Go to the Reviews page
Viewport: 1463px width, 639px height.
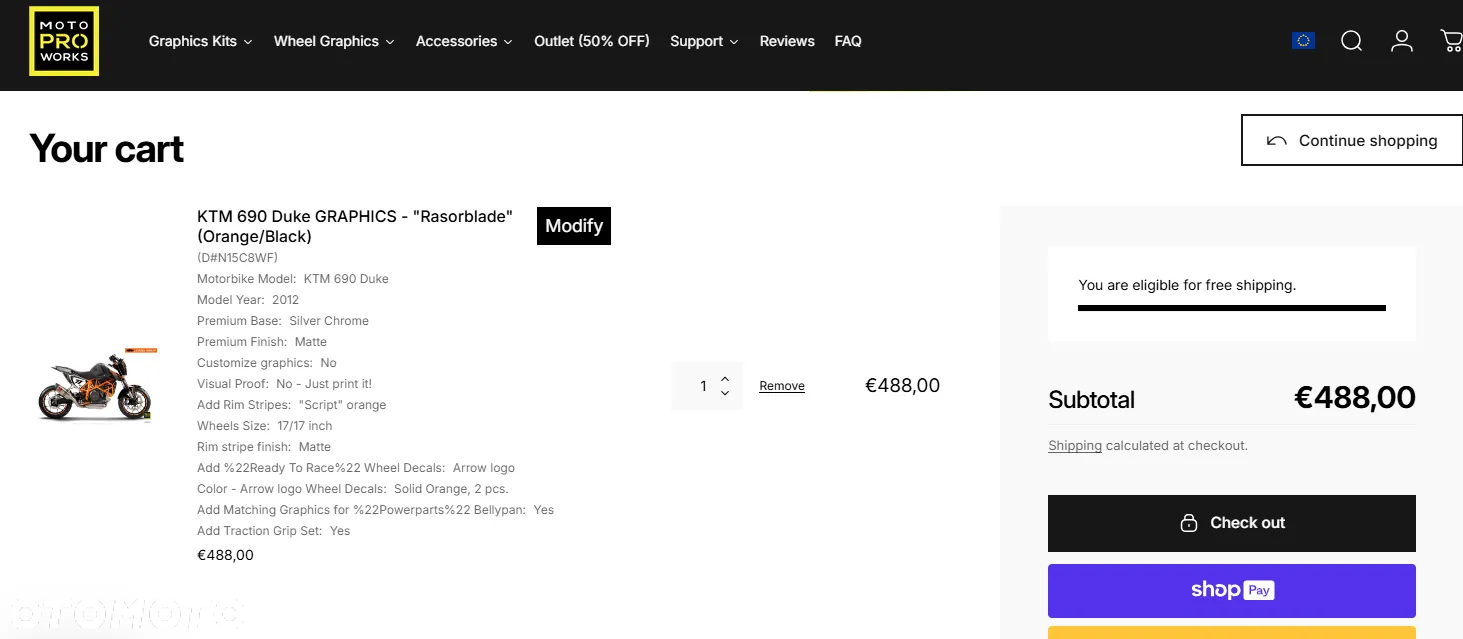pyautogui.click(x=787, y=41)
